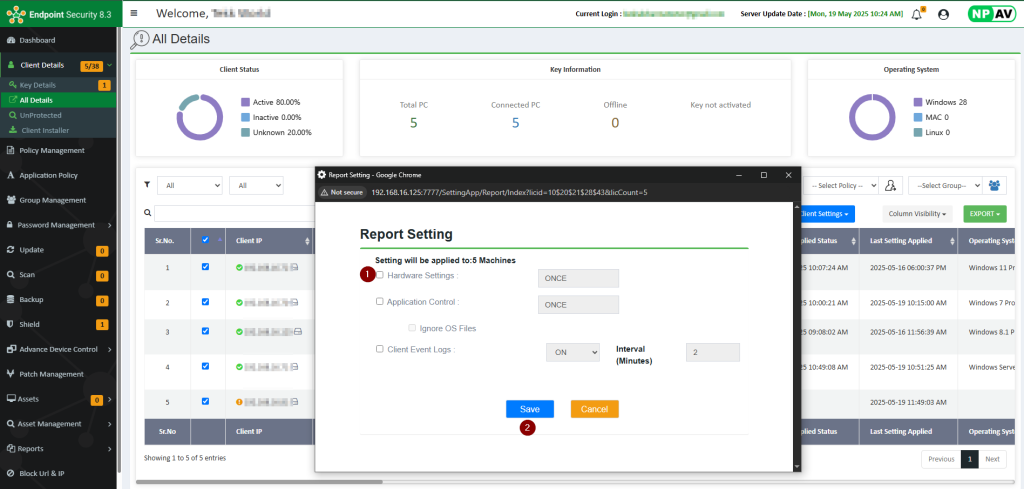1024x489 pixels.
Task: Click the NPAV logo
Action: tap(990, 14)
